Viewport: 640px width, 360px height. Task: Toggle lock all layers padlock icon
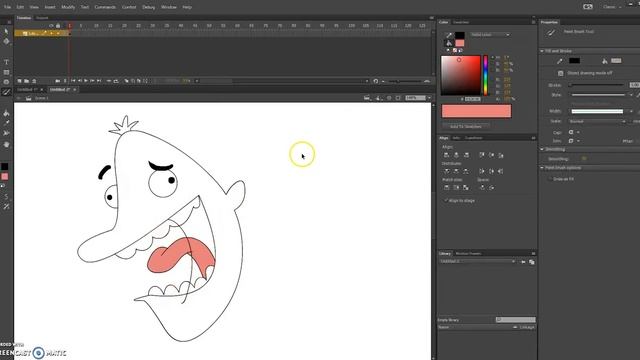point(58,26)
